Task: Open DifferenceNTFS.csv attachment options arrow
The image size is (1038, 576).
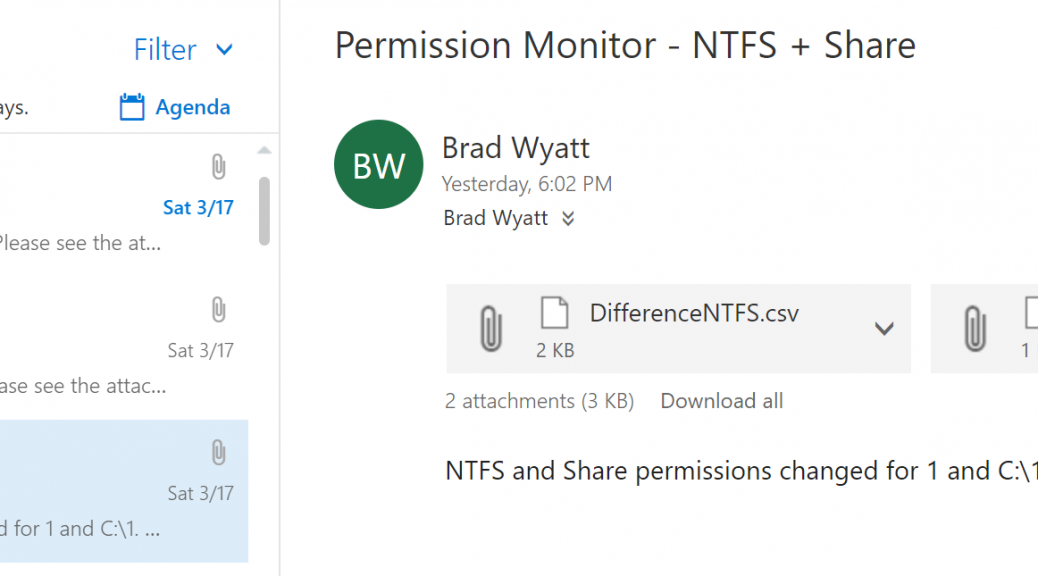Action: tap(884, 328)
